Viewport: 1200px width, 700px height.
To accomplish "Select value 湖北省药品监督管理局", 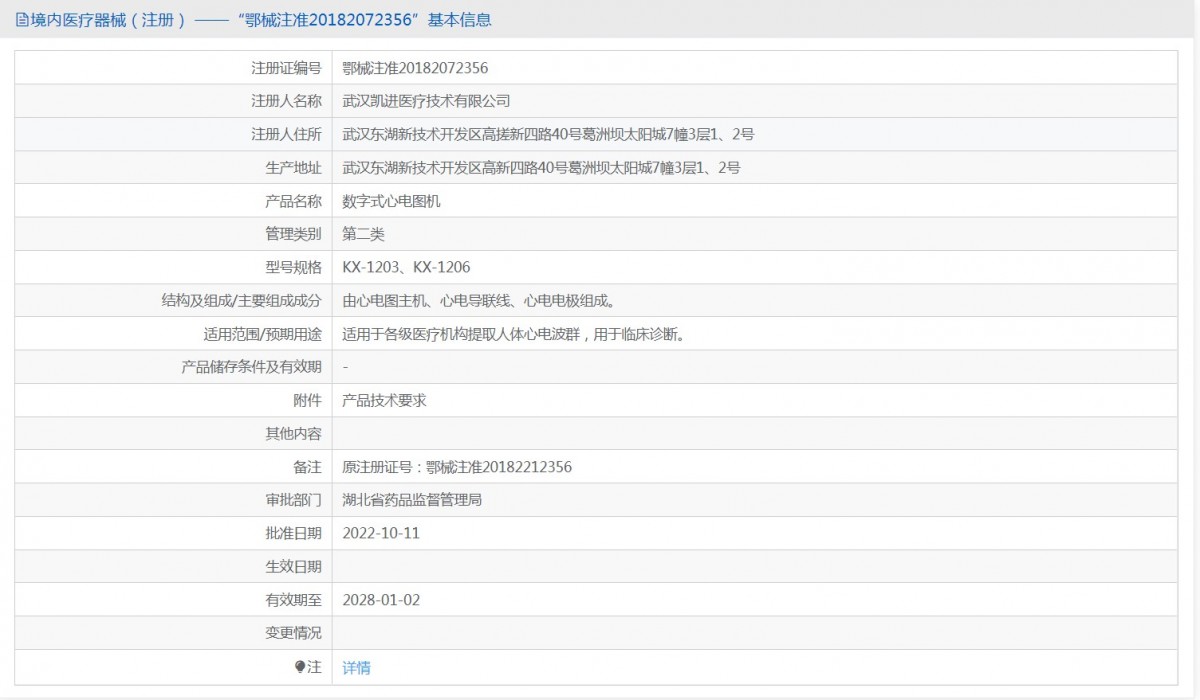I will click(412, 500).
